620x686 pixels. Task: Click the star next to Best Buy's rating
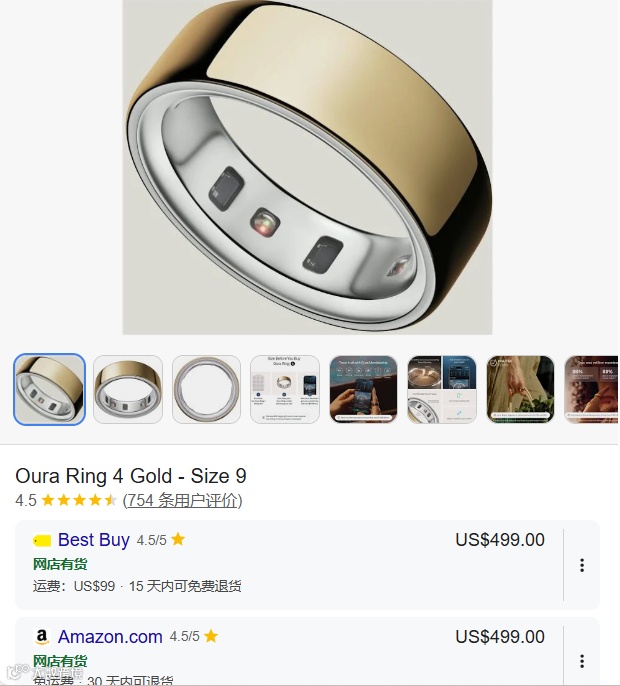(178, 539)
